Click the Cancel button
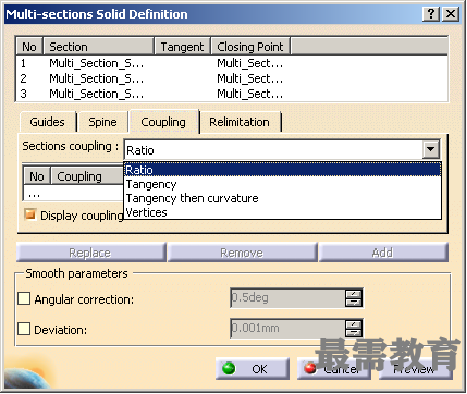Screen dimensions: 467x394 (333, 369)
